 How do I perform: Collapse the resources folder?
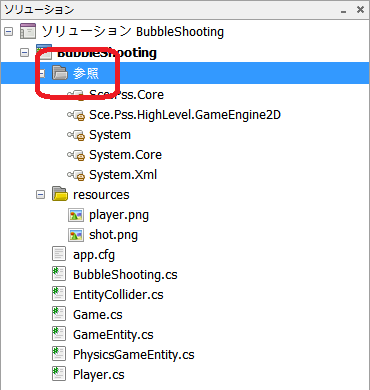pyautogui.click(x=40, y=194)
